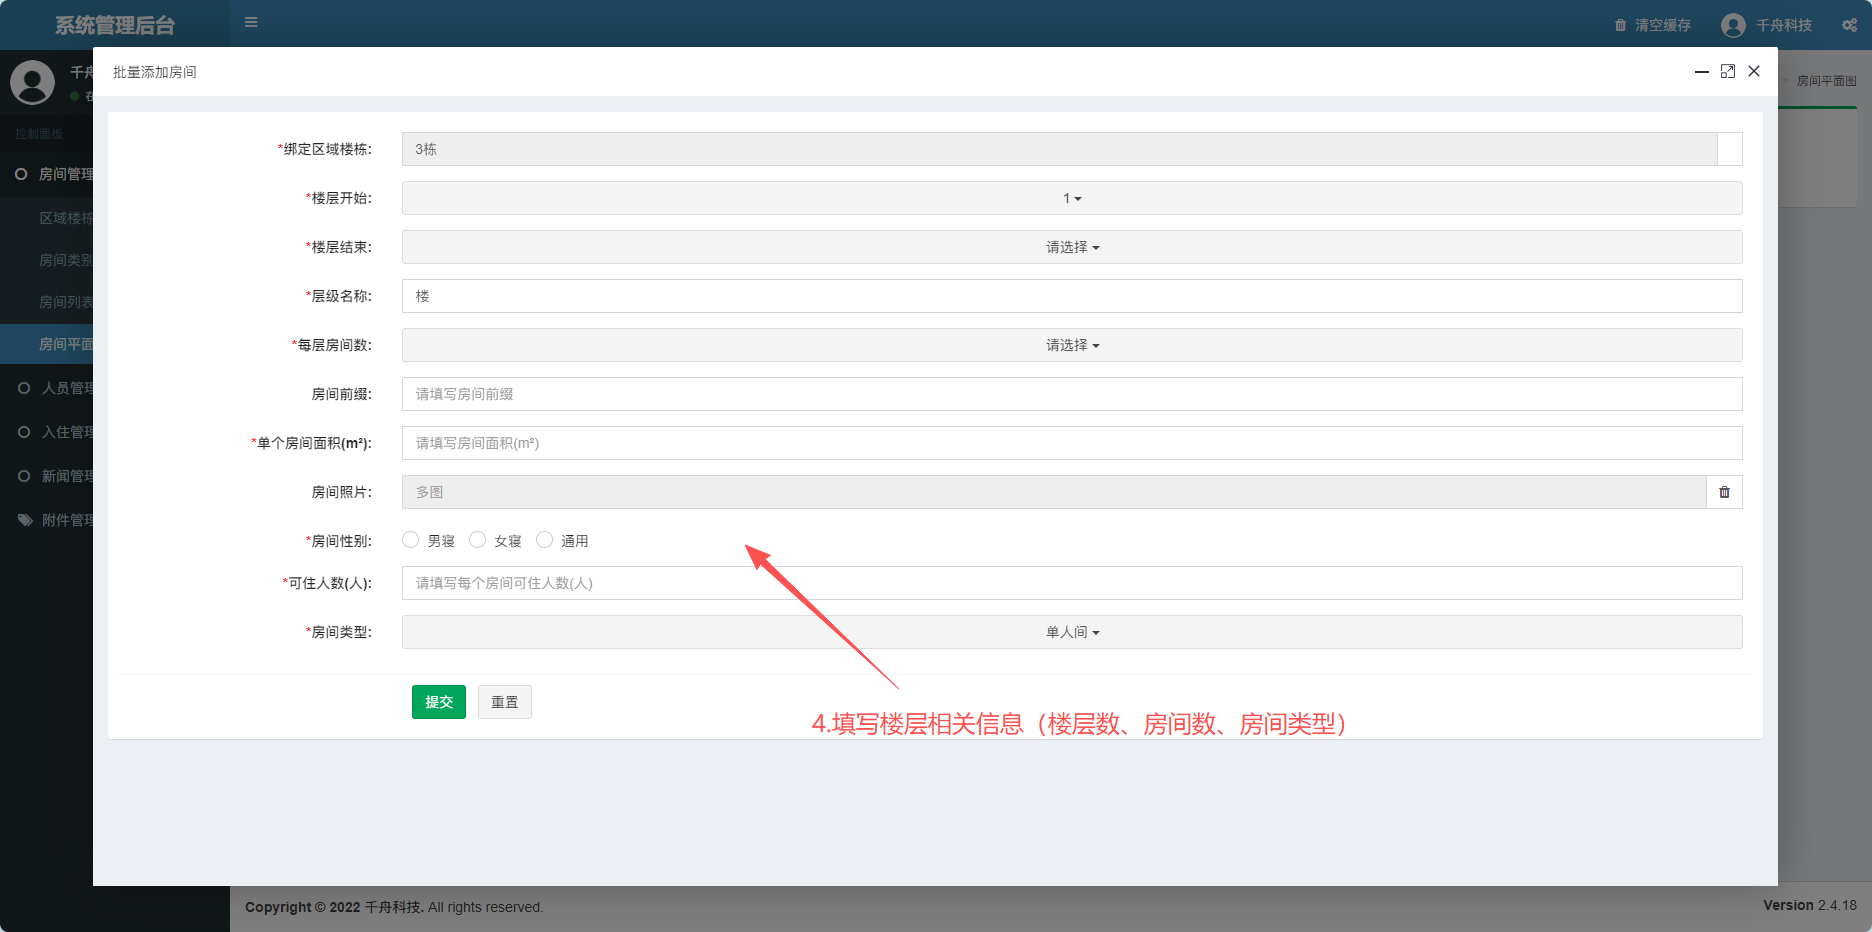The width and height of the screenshot is (1872, 932).
Task: Open the 楼层开始 dropdown
Action: click(x=1071, y=198)
